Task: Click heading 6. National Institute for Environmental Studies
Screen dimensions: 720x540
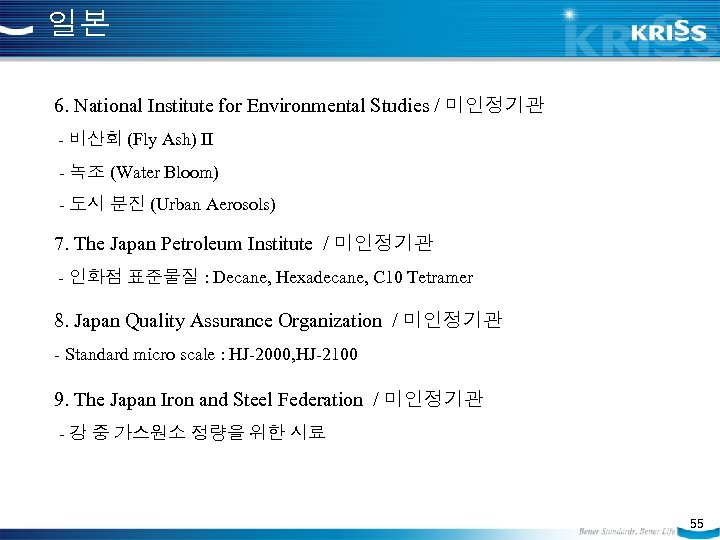Action: tap(299, 105)
